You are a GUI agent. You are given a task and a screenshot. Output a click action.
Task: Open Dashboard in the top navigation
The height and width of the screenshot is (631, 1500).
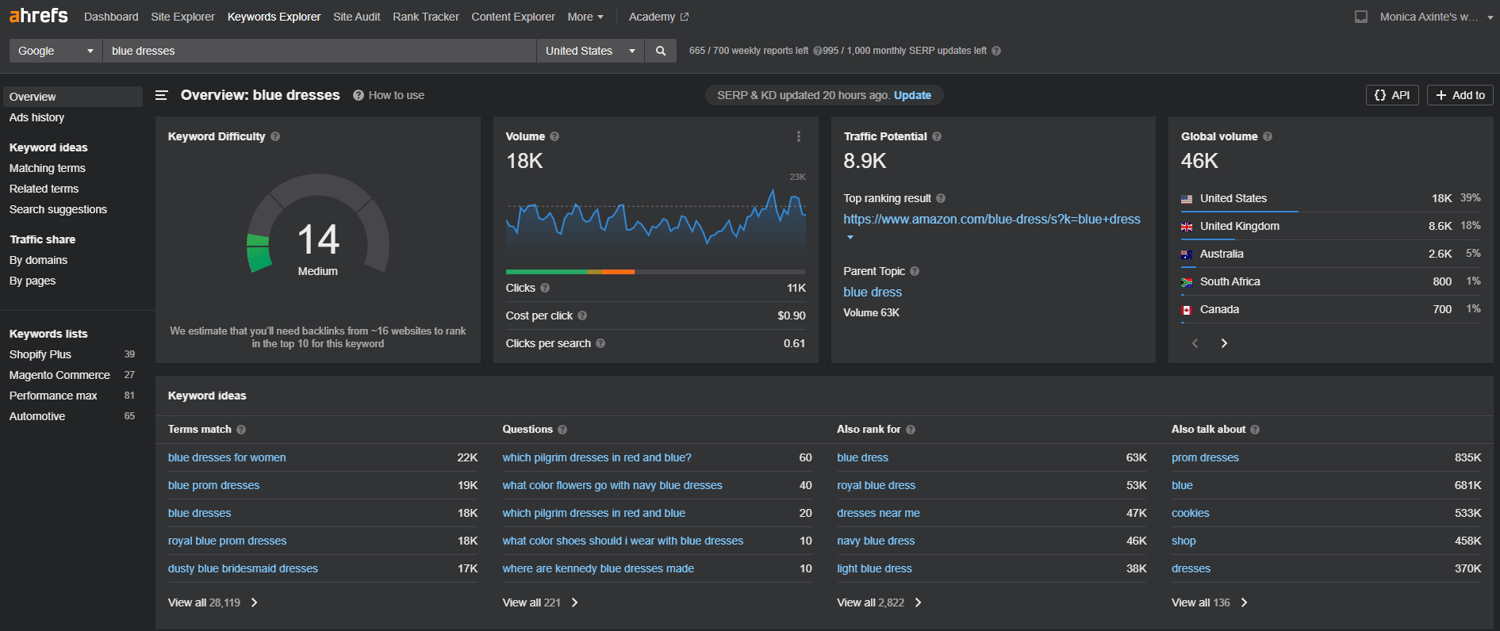111,17
